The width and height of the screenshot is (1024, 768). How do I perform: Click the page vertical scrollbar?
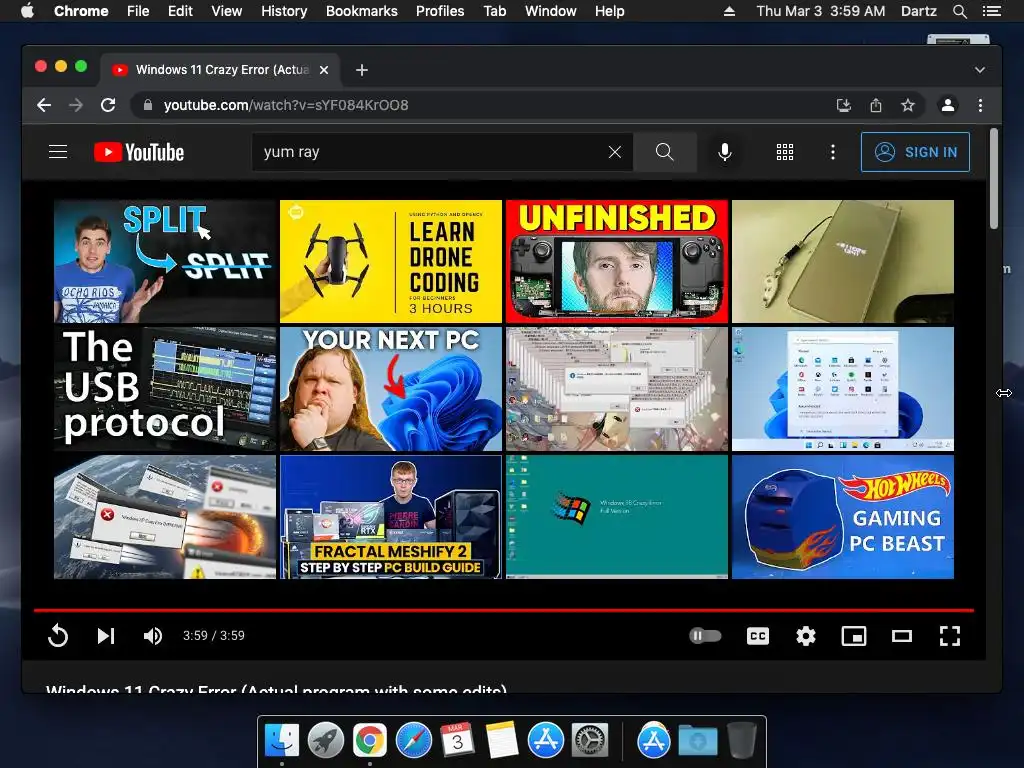click(993, 178)
